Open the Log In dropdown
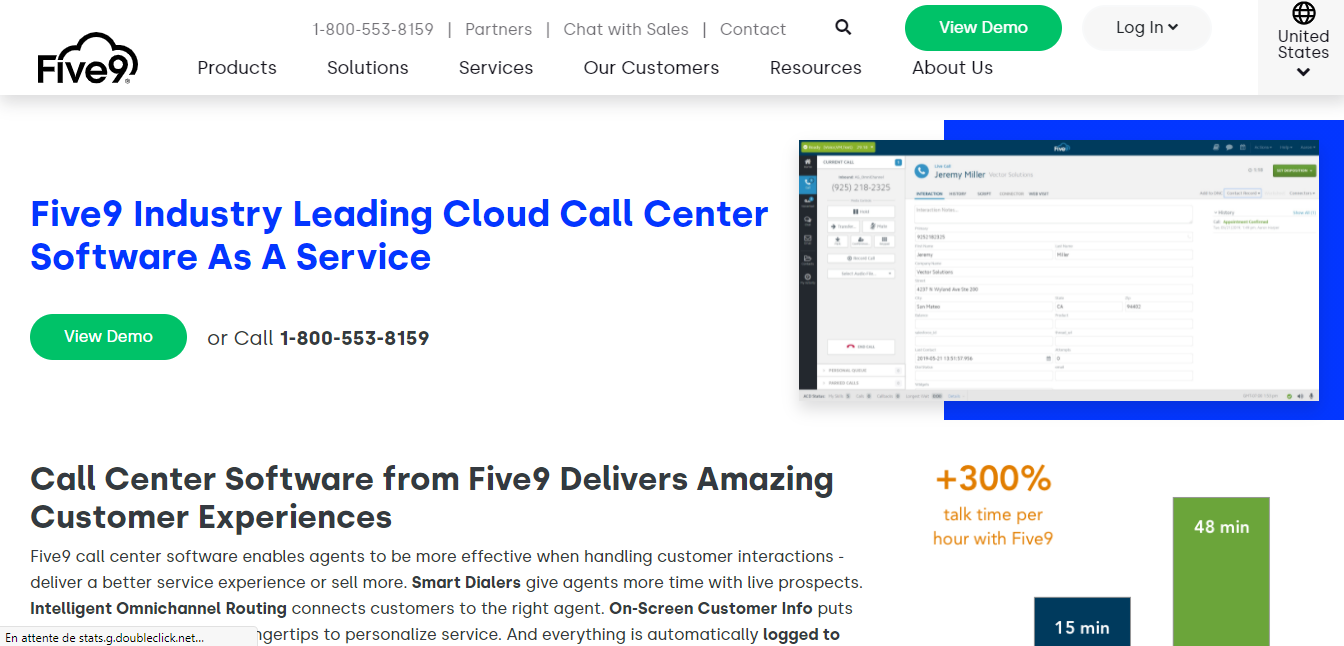Viewport: 1344px width, 646px height. 1147,28
